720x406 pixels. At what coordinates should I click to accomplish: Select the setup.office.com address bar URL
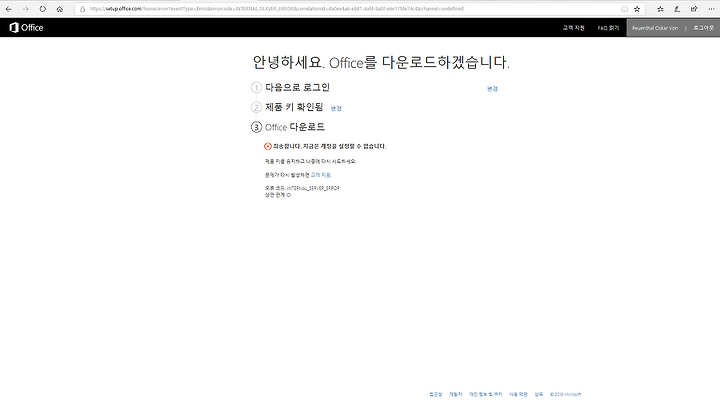[276, 9]
